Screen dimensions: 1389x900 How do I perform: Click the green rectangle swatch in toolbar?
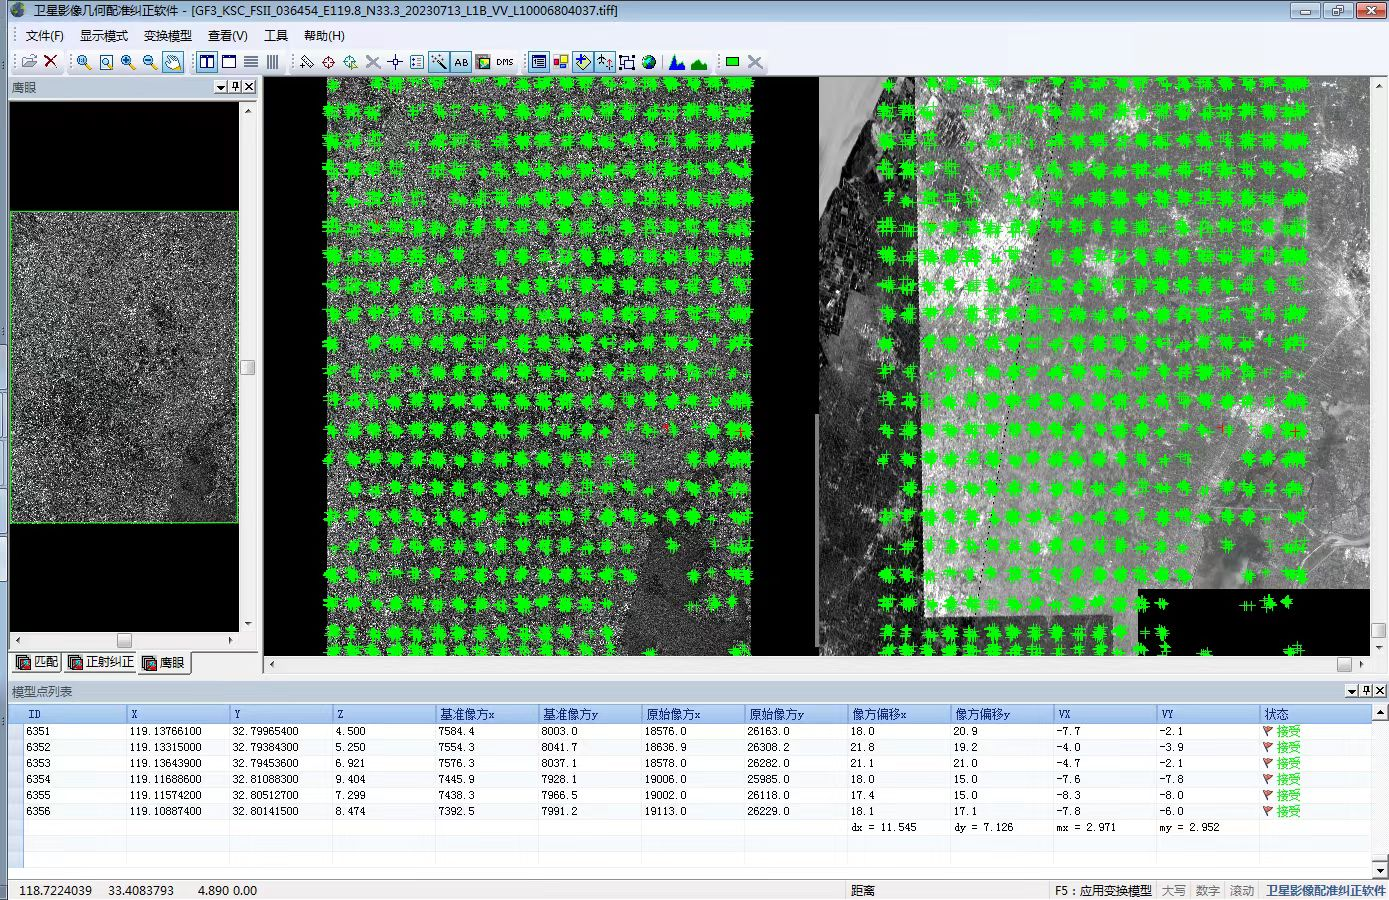click(732, 62)
